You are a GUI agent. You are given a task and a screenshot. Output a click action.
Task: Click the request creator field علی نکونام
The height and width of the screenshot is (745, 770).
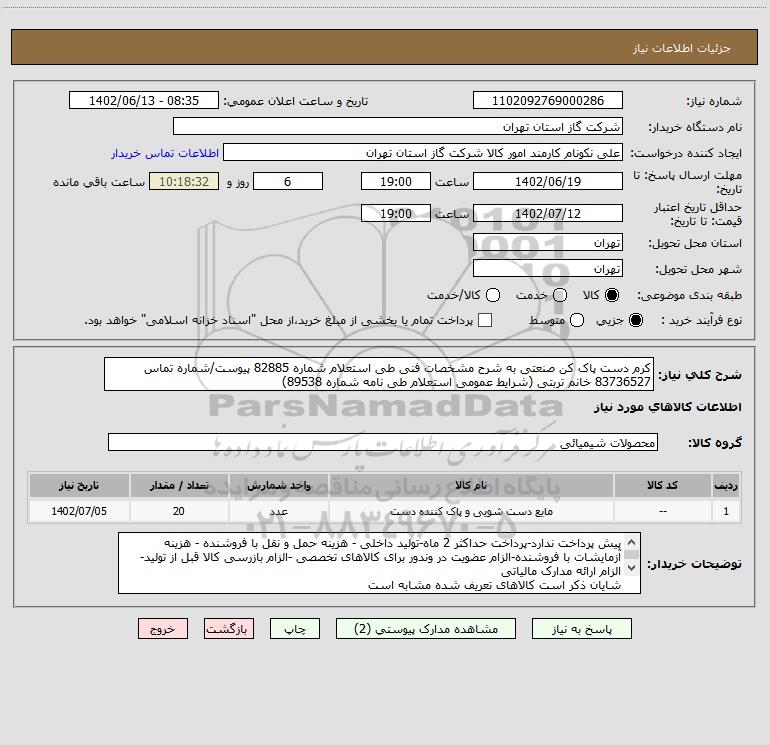(x=423, y=153)
